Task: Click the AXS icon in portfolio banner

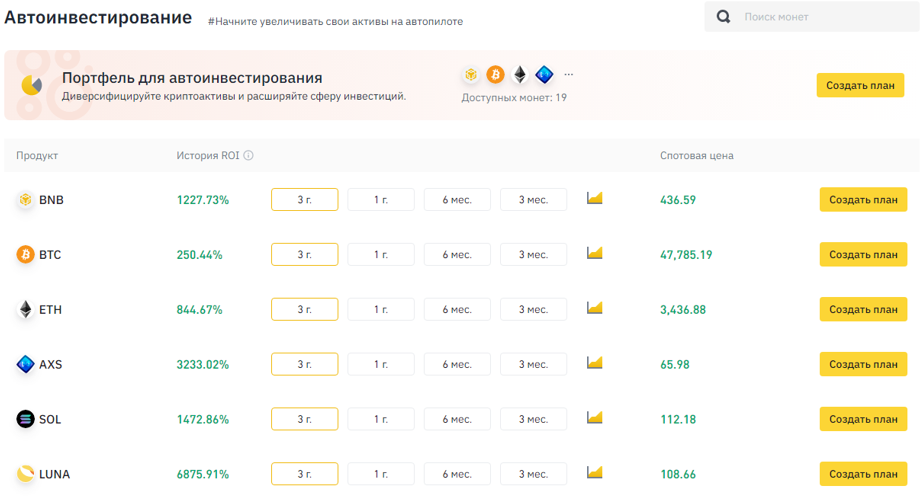Action: (544, 75)
